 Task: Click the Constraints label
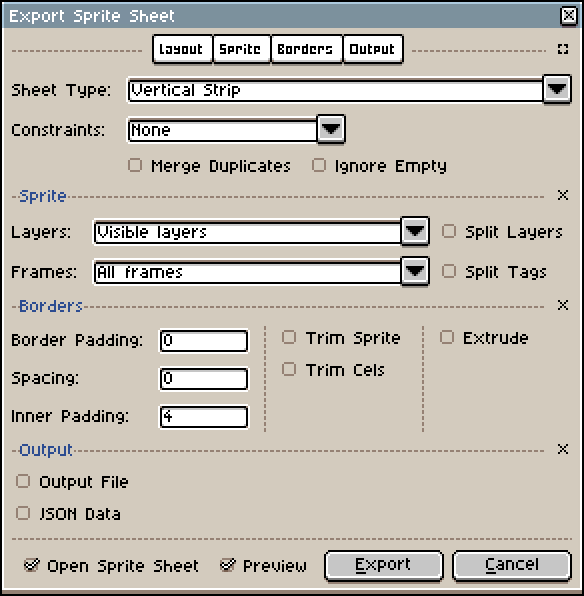58,130
